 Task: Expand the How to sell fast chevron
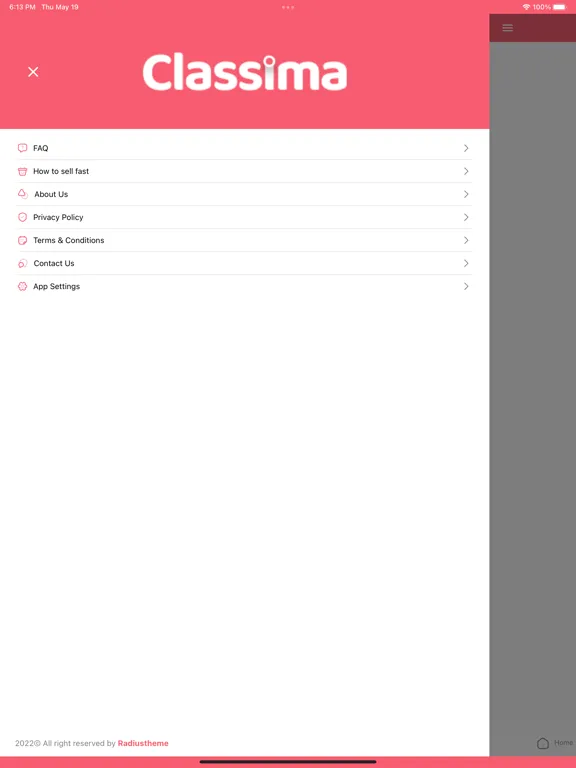(466, 171)
